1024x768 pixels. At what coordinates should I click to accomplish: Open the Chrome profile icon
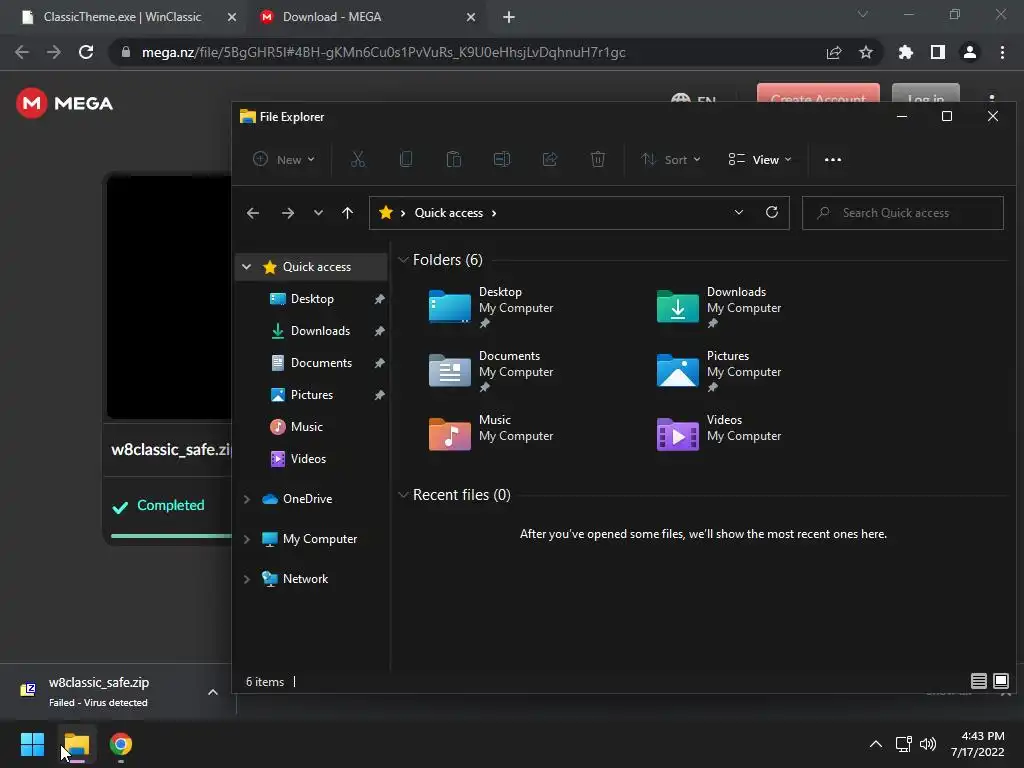click(x=970, y=52)
